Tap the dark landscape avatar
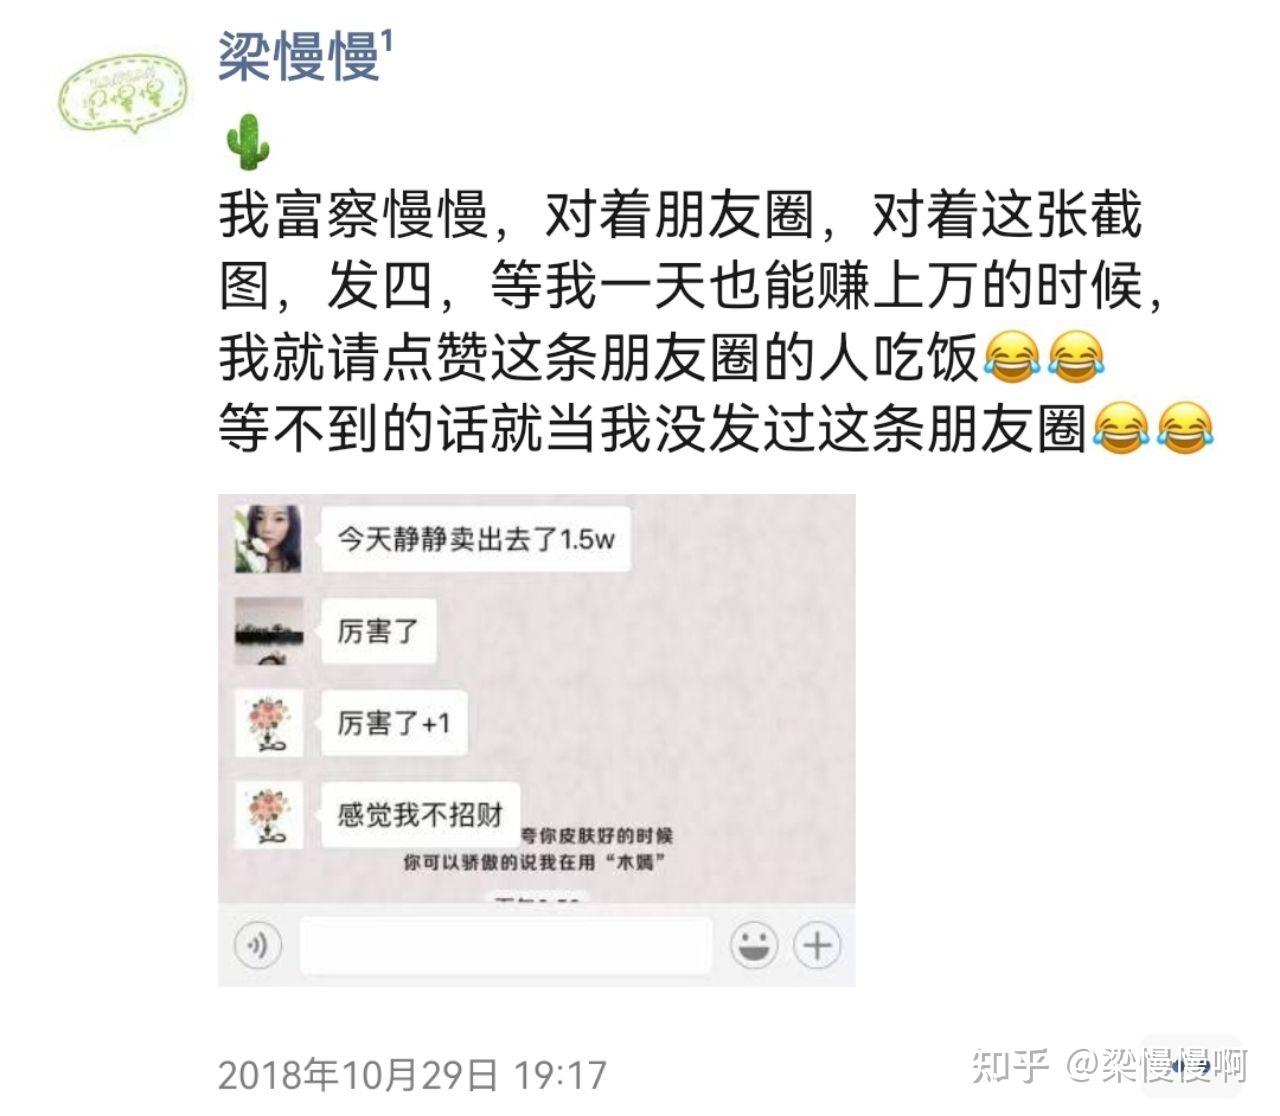The width and height of the screenshot is (1280, 1116). (268, 631)
